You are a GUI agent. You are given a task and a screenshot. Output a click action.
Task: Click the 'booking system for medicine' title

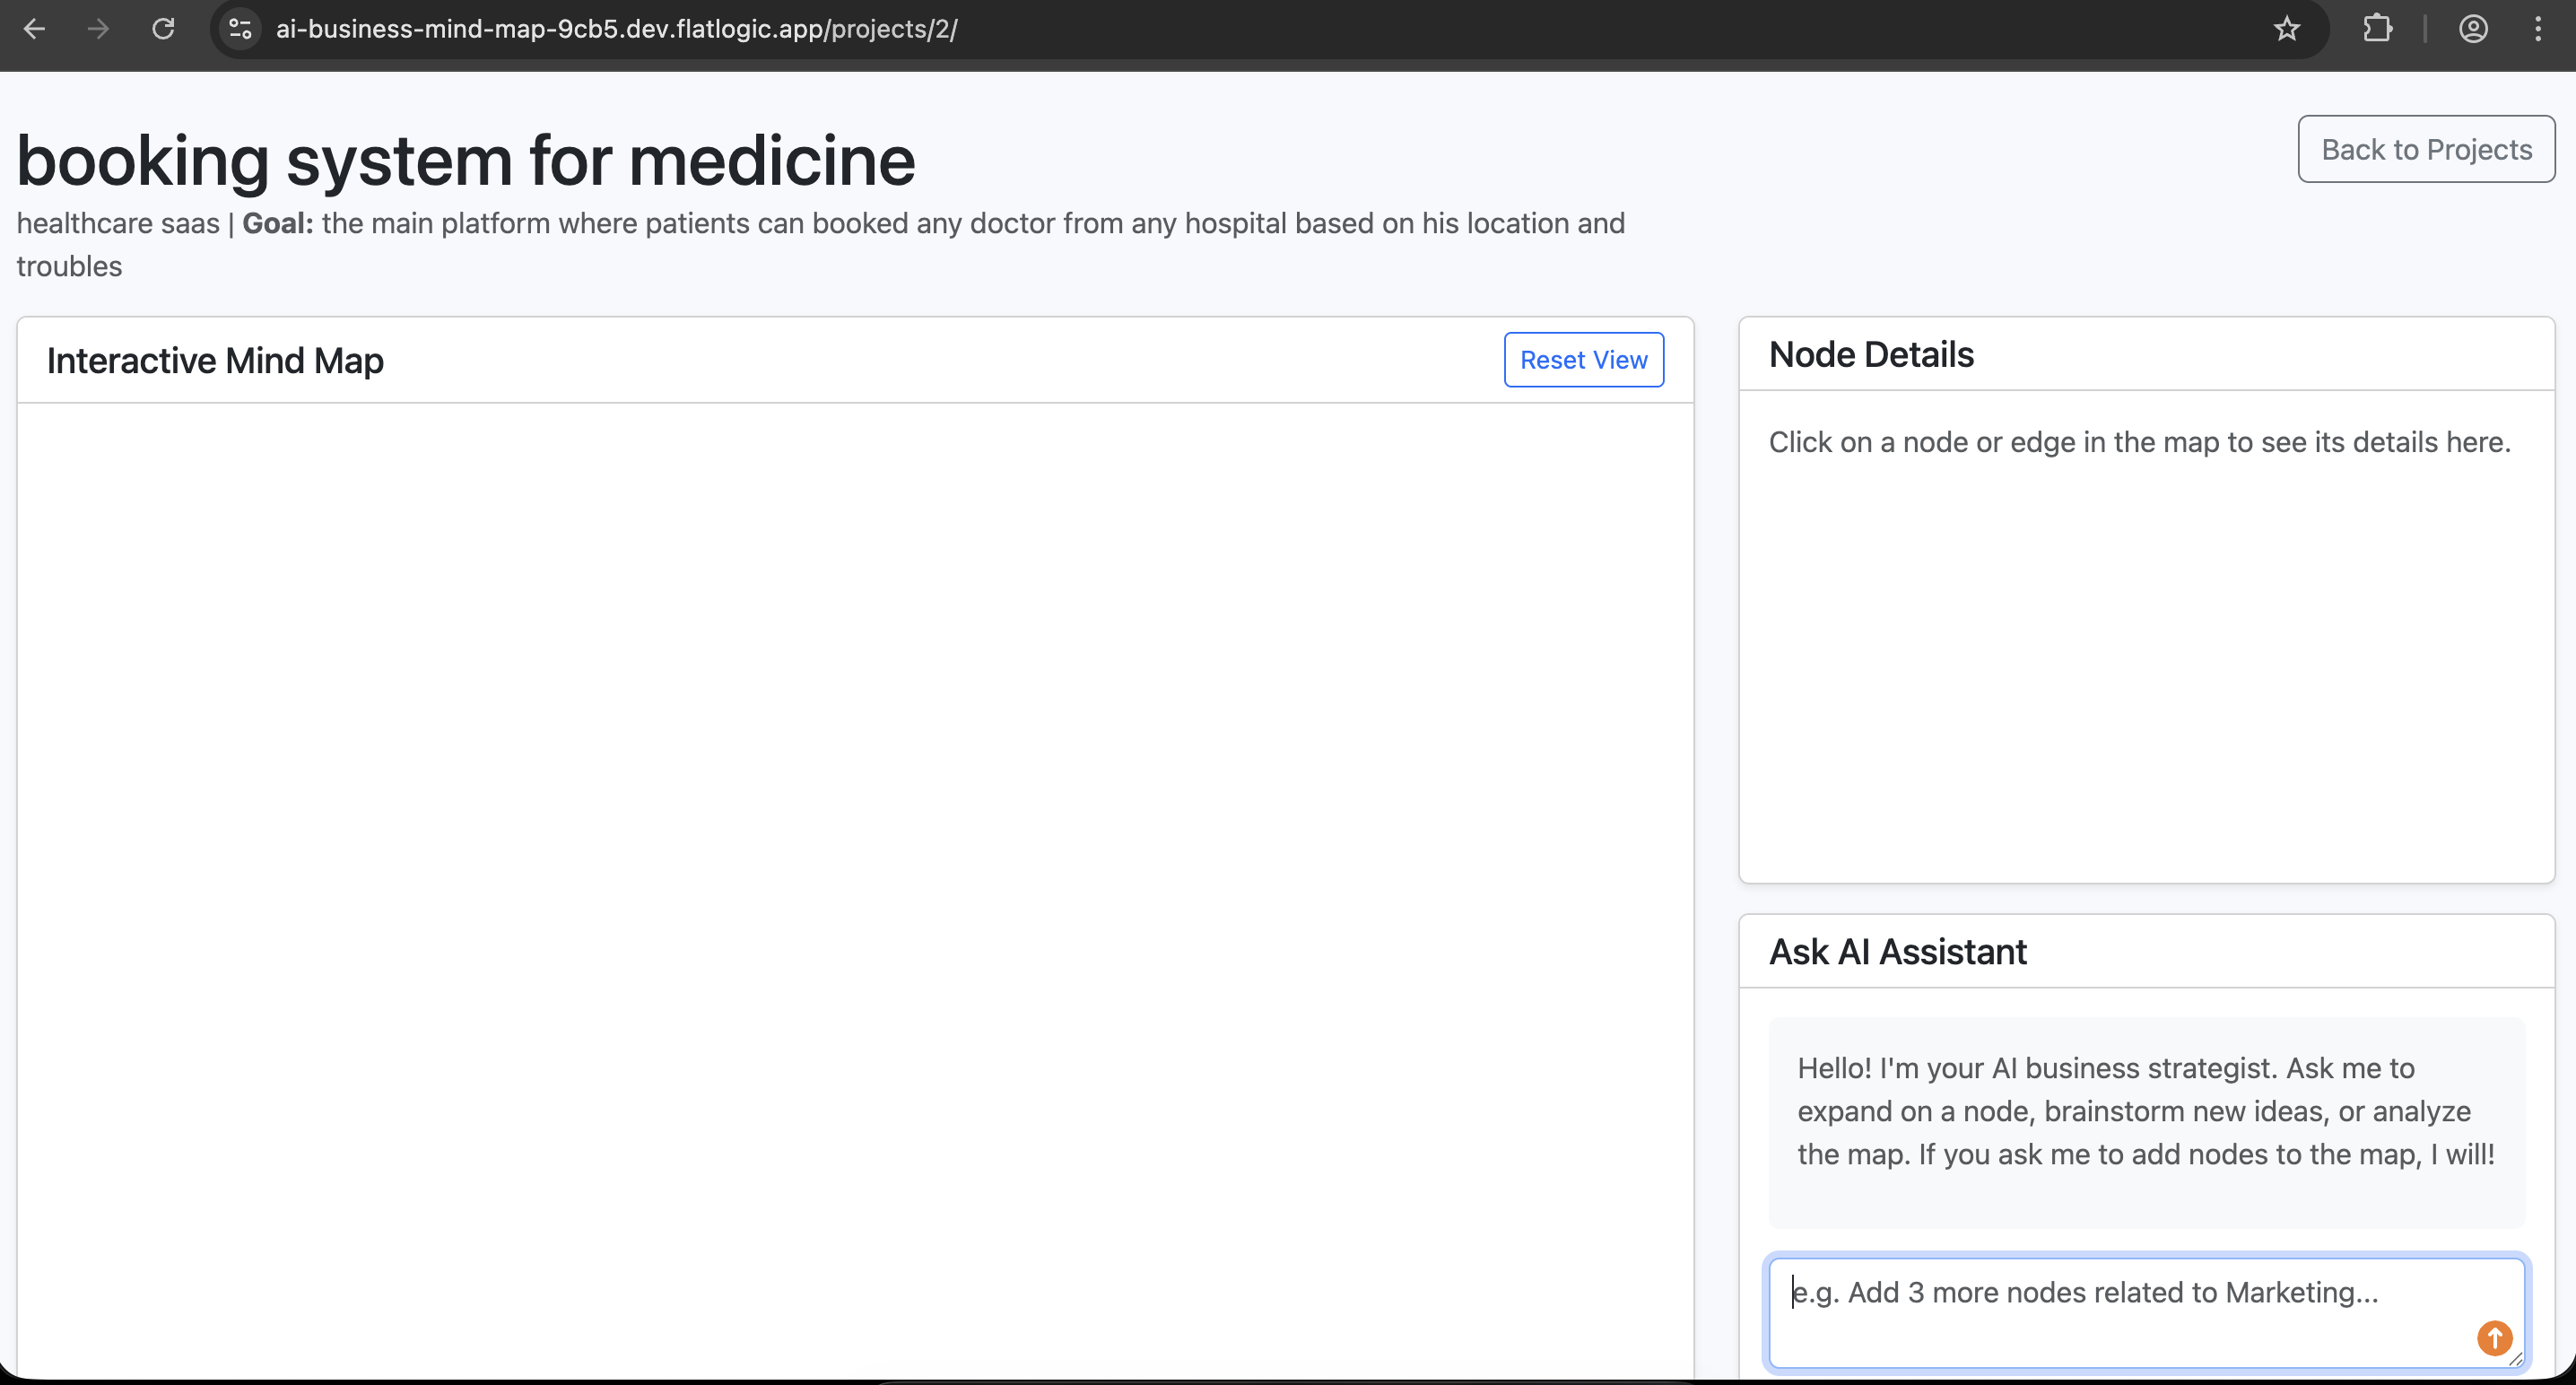466,160
